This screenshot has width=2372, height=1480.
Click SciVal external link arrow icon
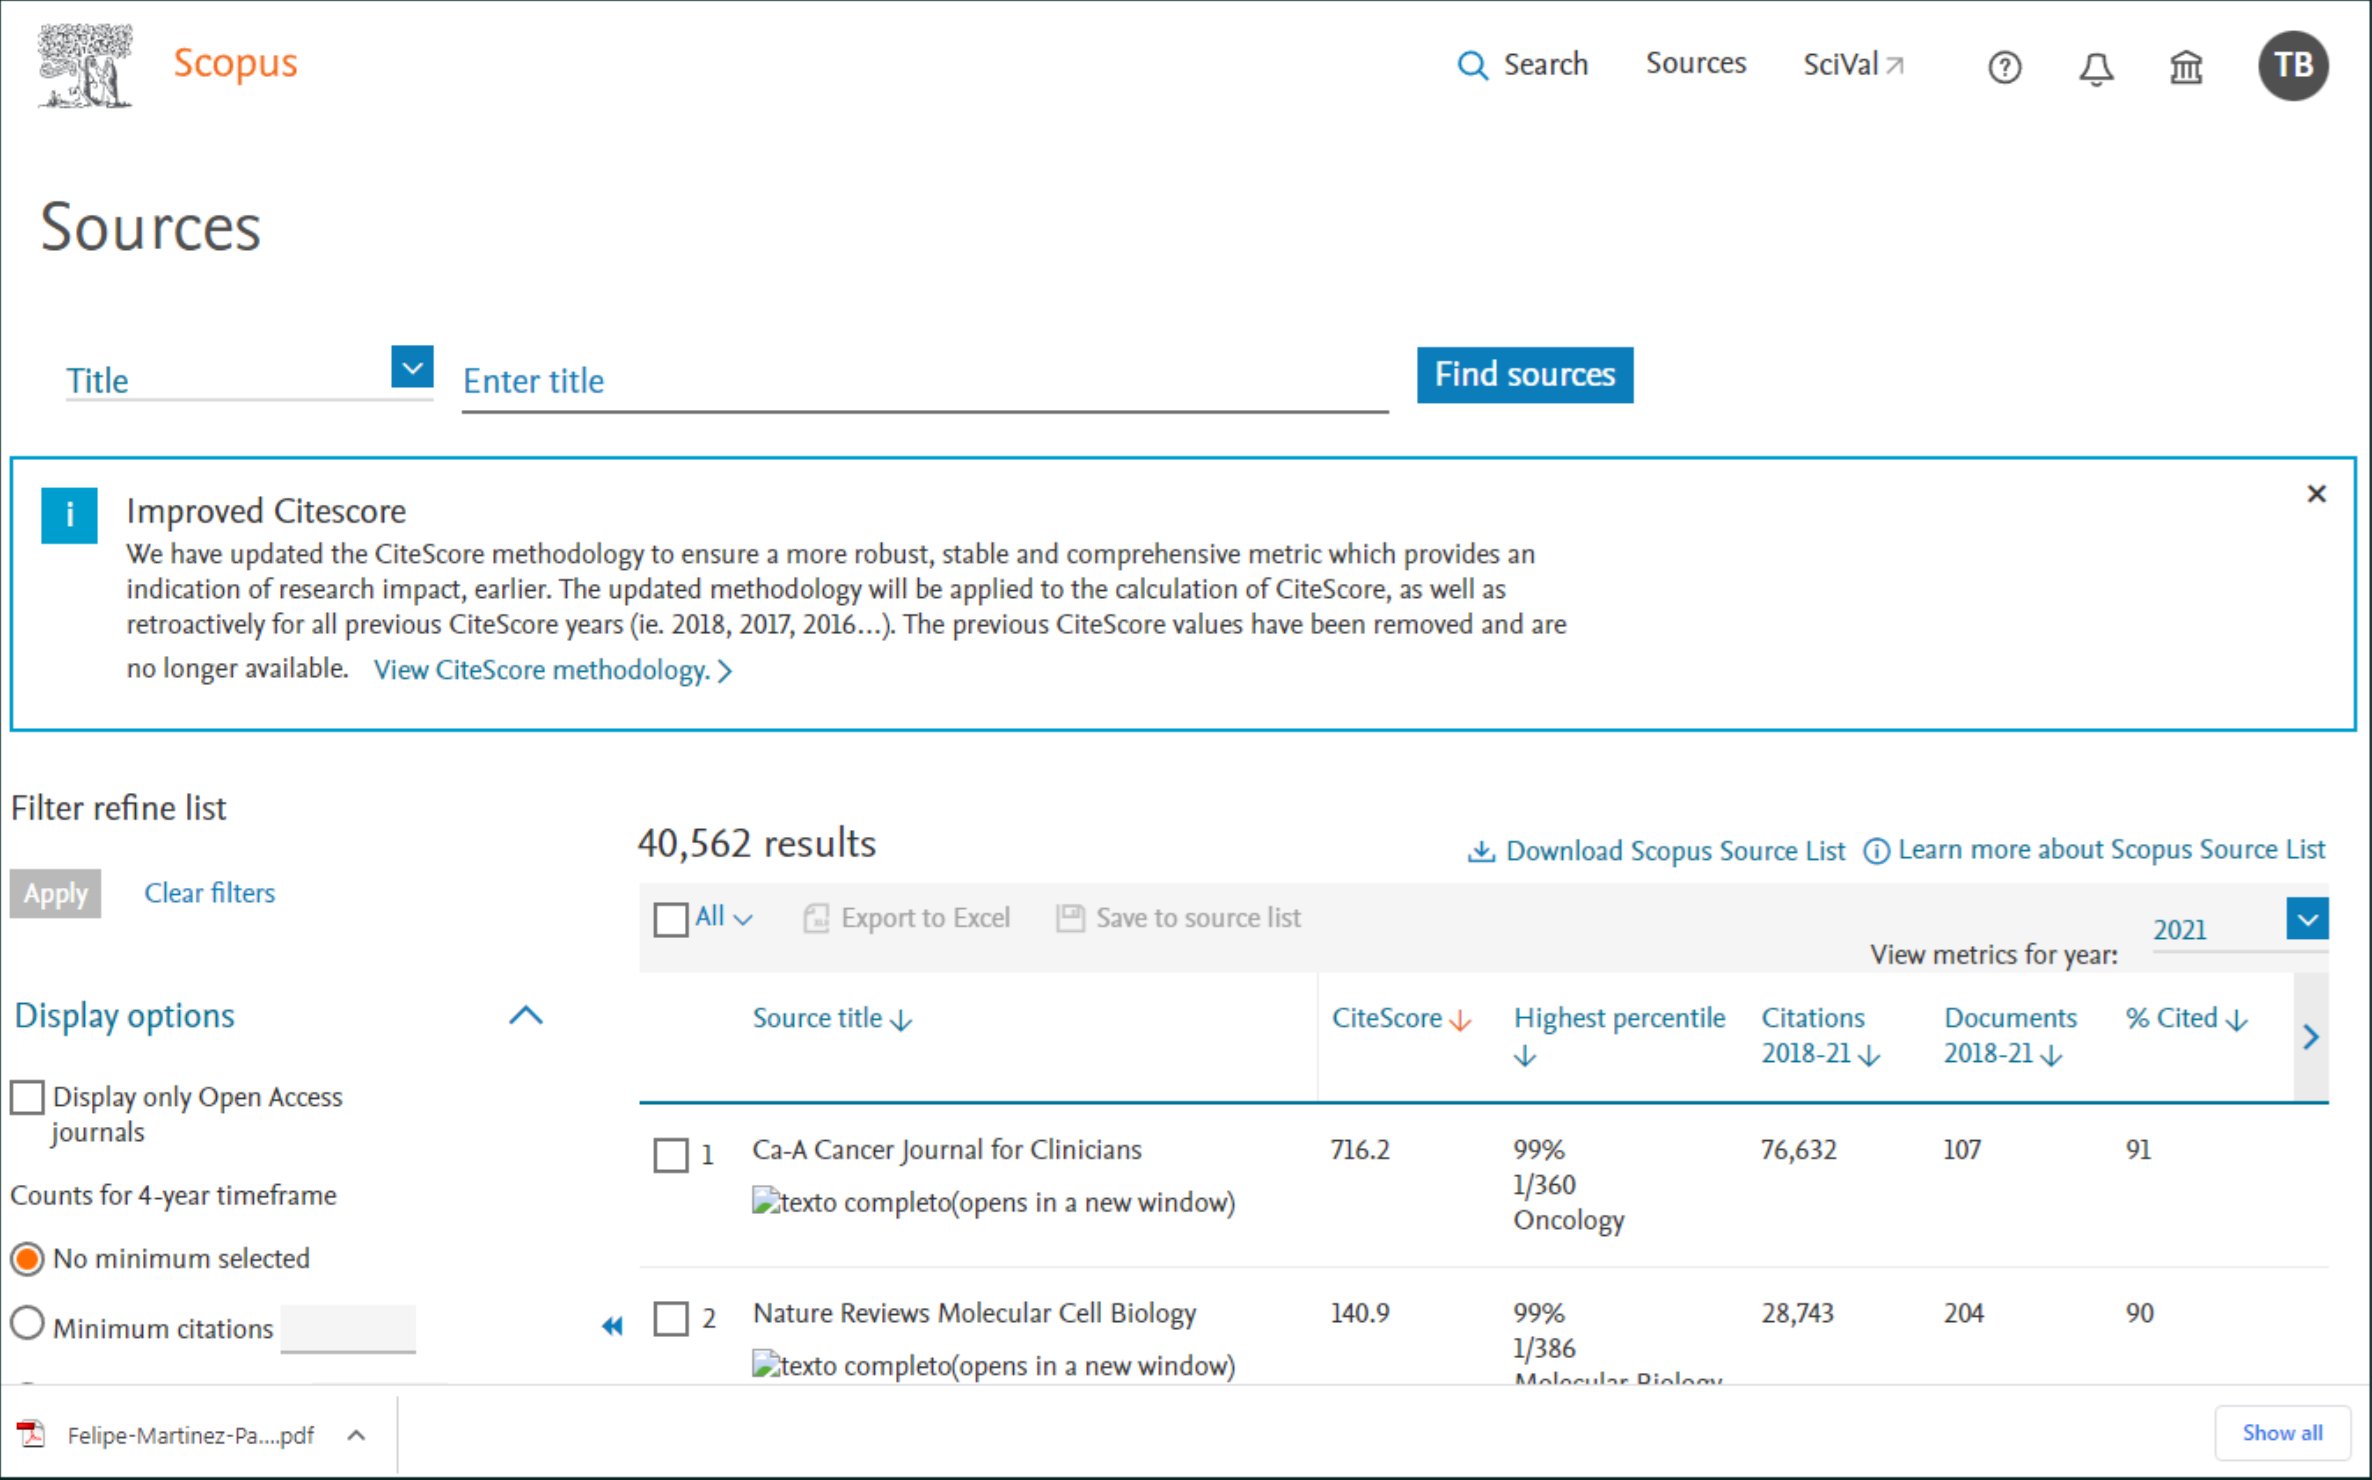[x=1894, y=65]
